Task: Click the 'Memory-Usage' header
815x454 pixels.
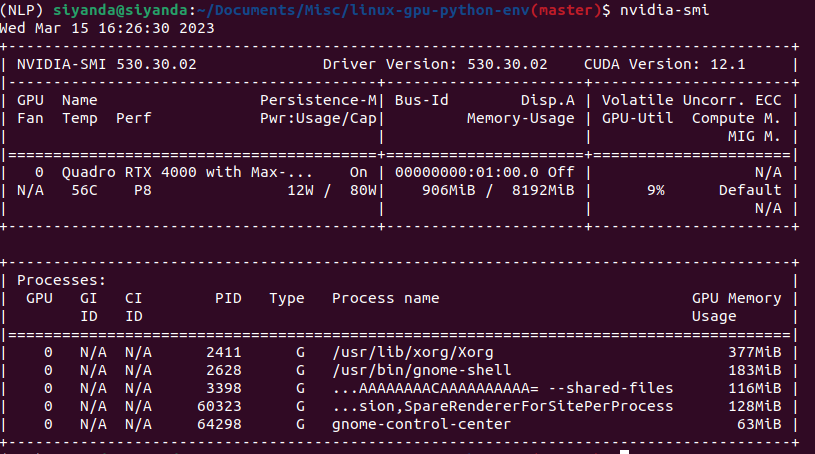Action: (521, 118)
